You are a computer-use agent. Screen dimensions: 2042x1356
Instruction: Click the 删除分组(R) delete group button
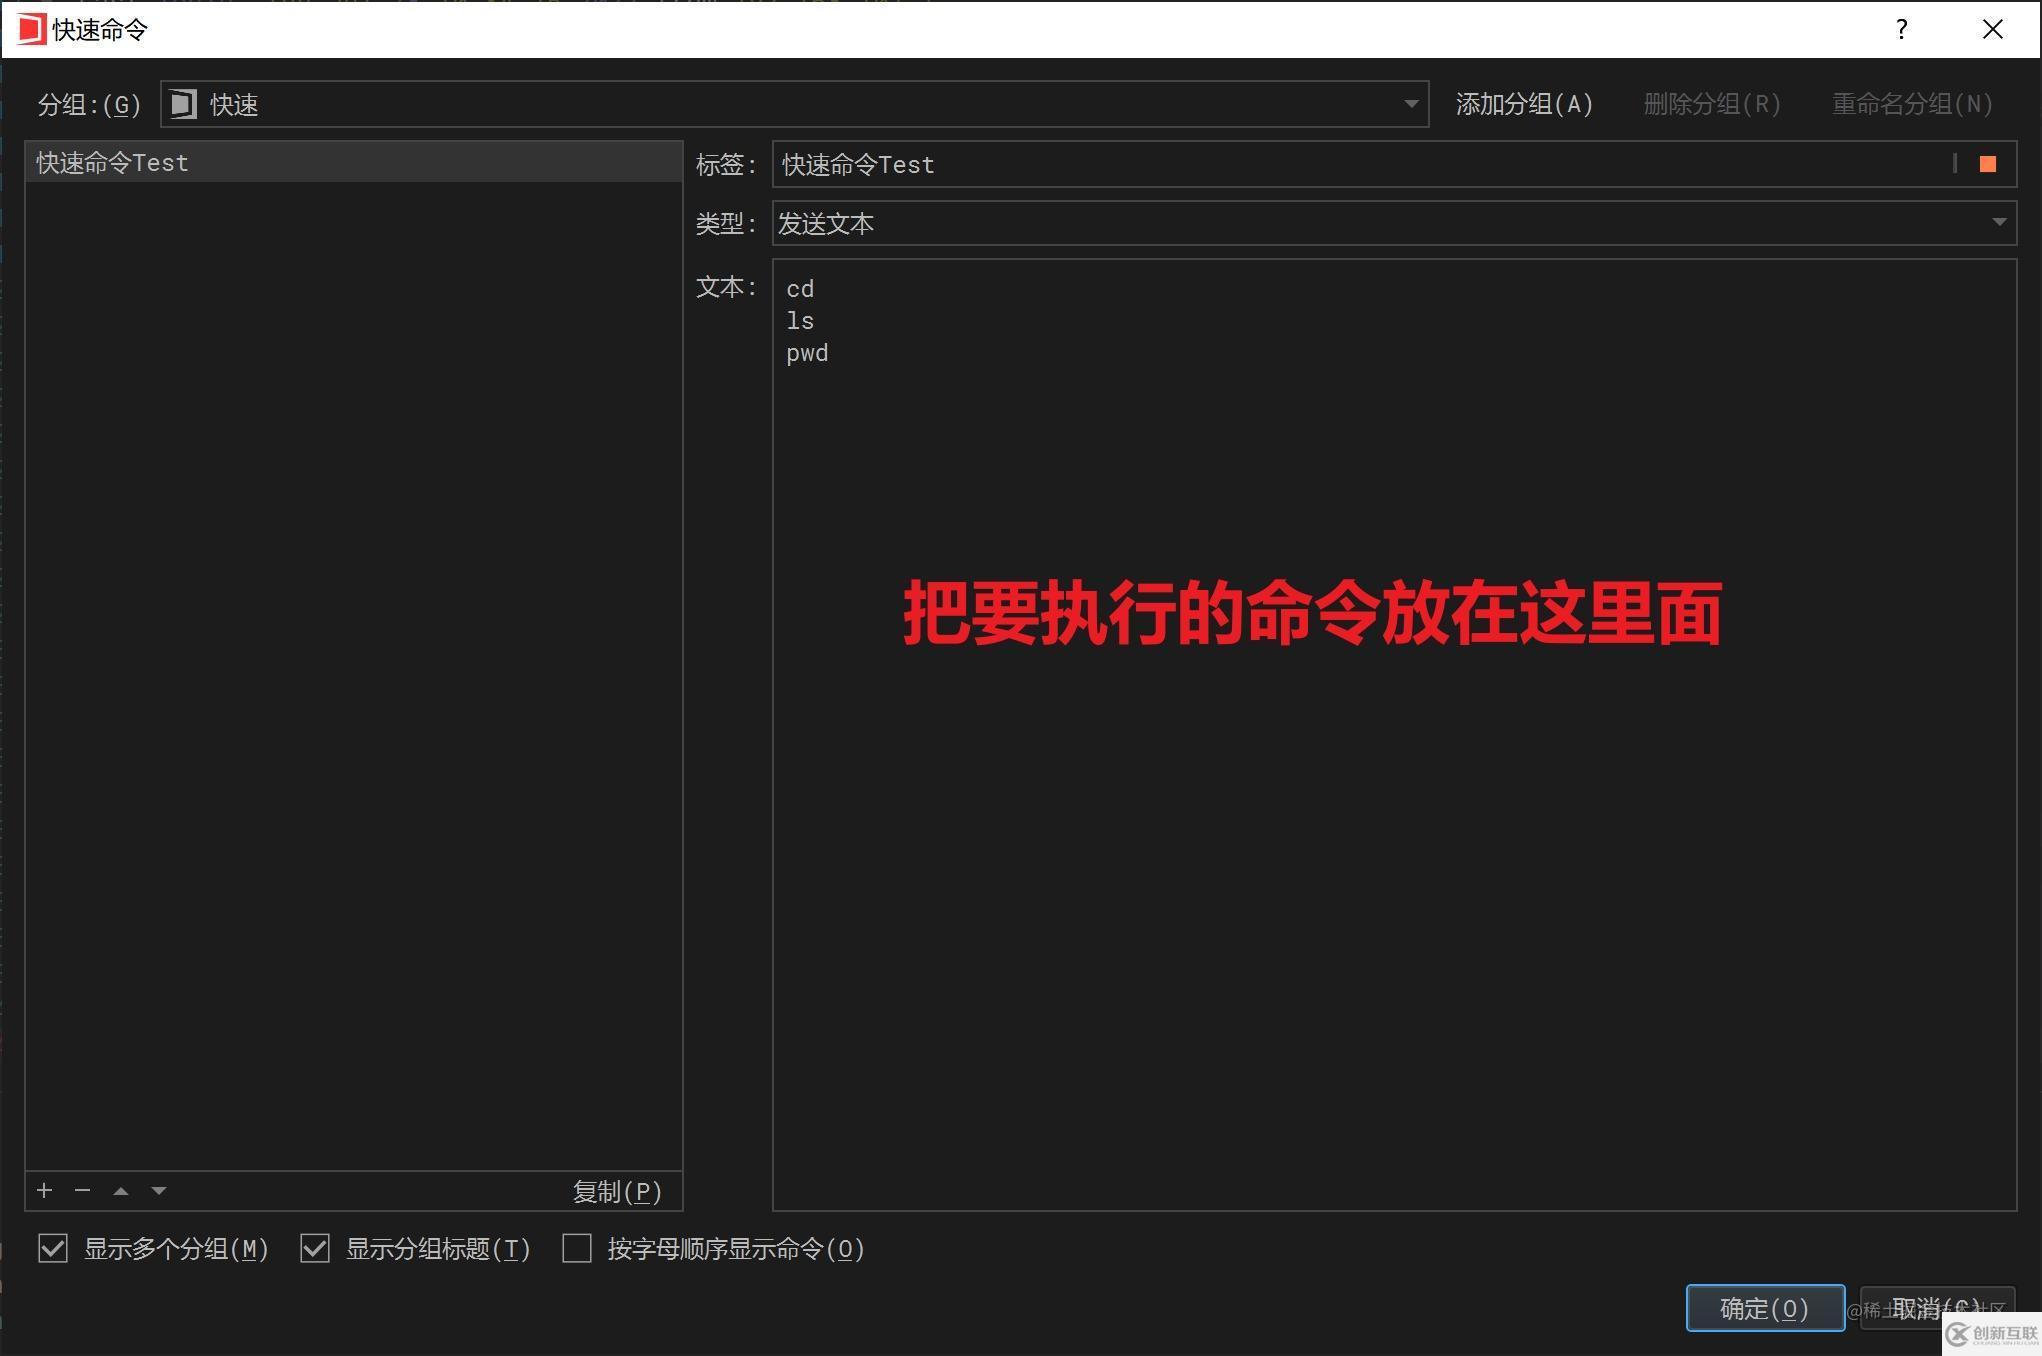[x=1711, y=103]
